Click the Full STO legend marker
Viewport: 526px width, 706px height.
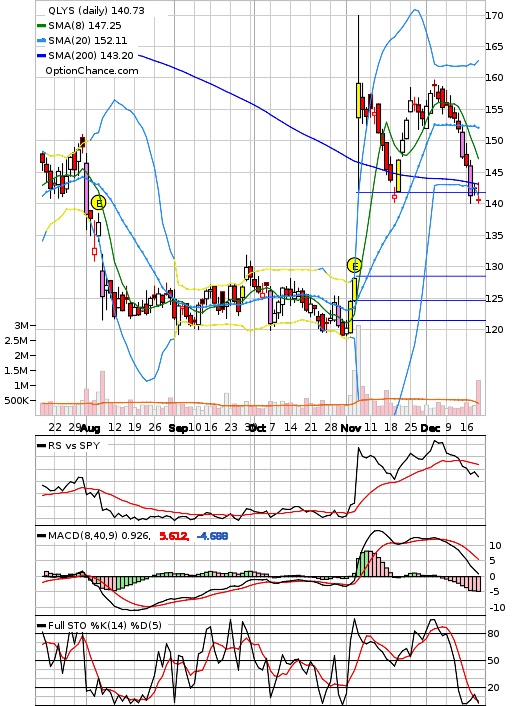pyautogui.click(x=41, y=625)
